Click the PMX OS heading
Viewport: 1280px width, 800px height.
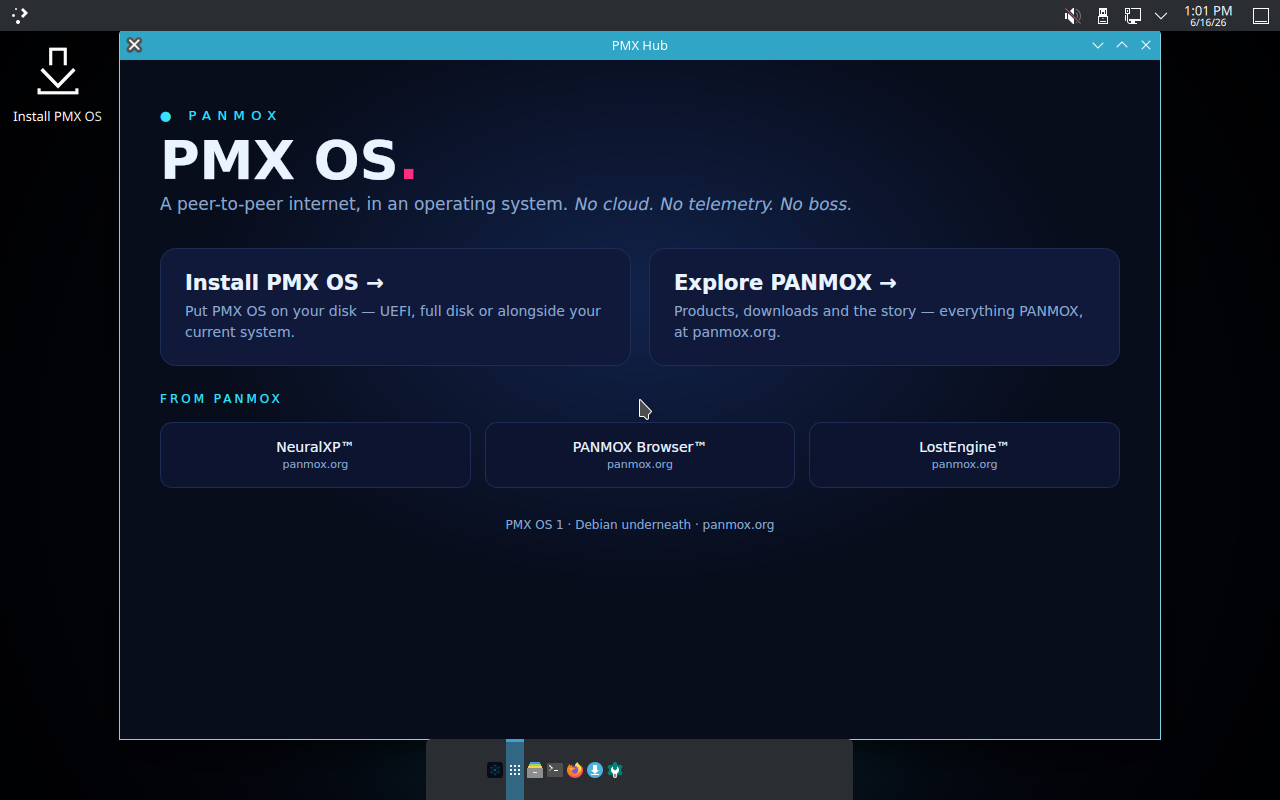(x=288, y=160)
